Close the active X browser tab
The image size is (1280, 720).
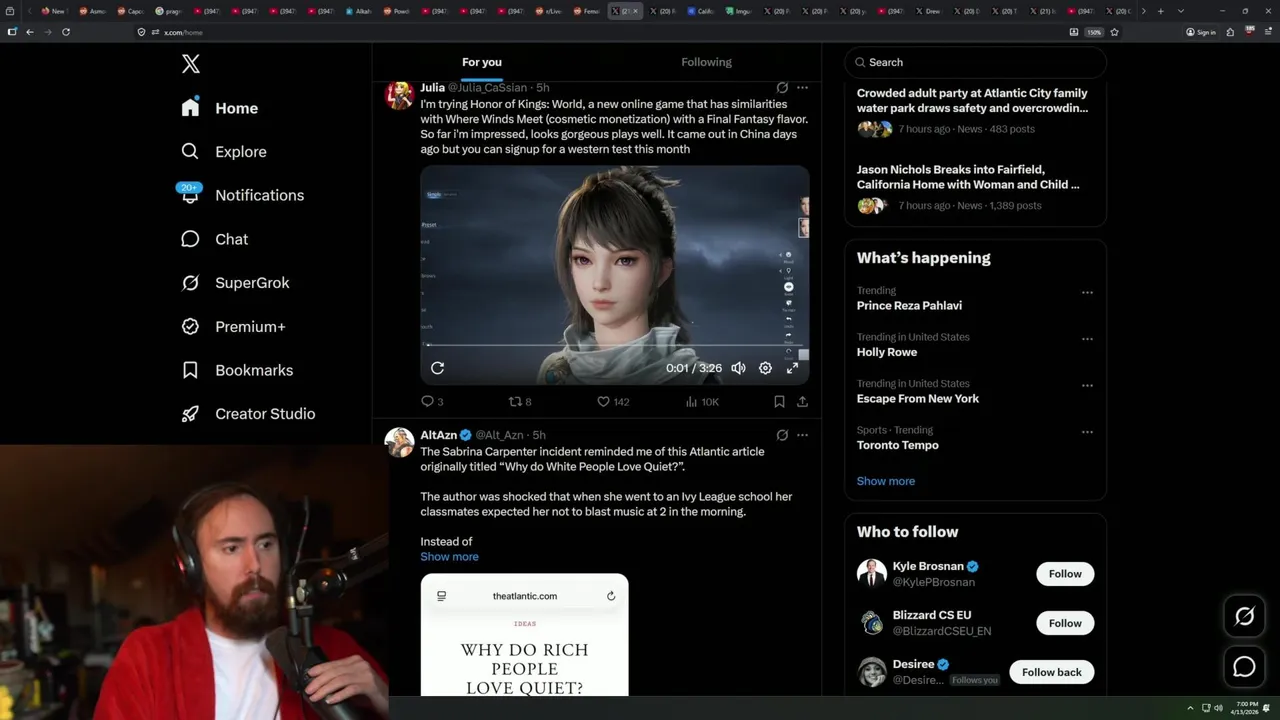click(635, 11)
